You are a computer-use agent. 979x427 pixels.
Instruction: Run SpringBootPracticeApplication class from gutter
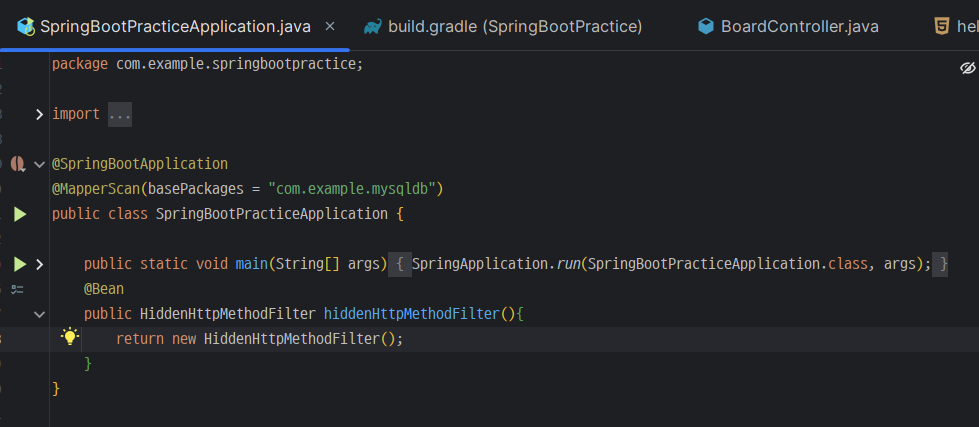[x=20, y=214]
